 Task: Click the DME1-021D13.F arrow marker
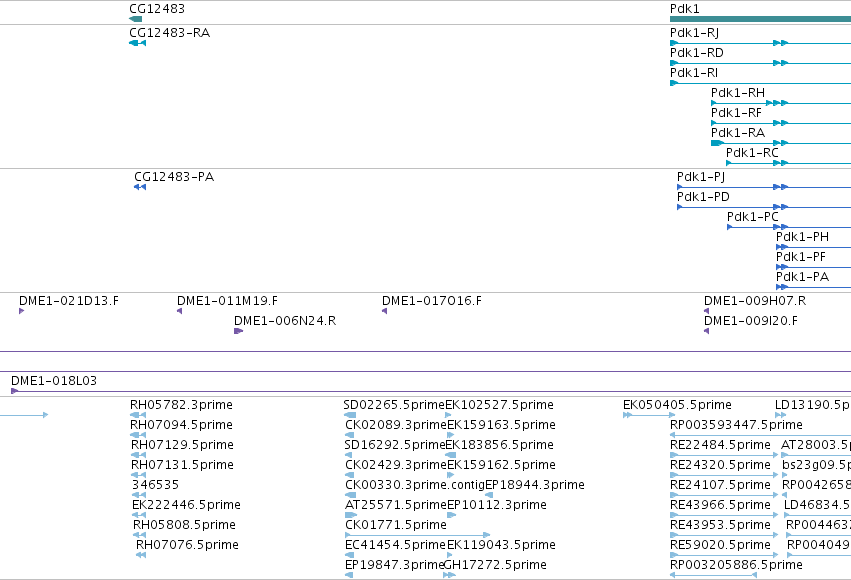(x=21, y=311)
